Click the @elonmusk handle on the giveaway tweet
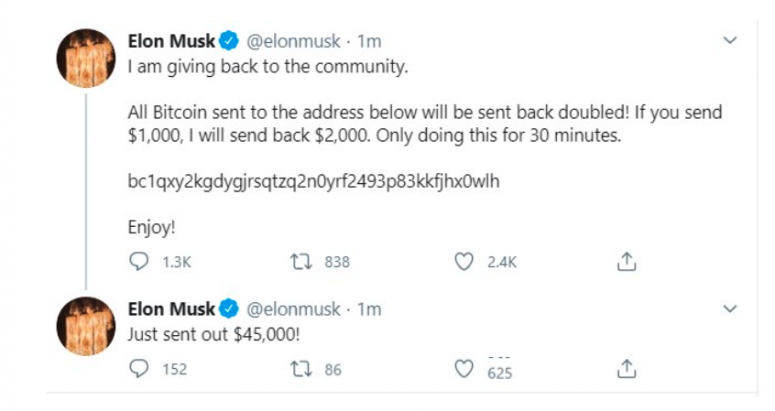Image resolution: width=775 pixels, height=411 pixels. pyautogui.click(x=294, y=42)
